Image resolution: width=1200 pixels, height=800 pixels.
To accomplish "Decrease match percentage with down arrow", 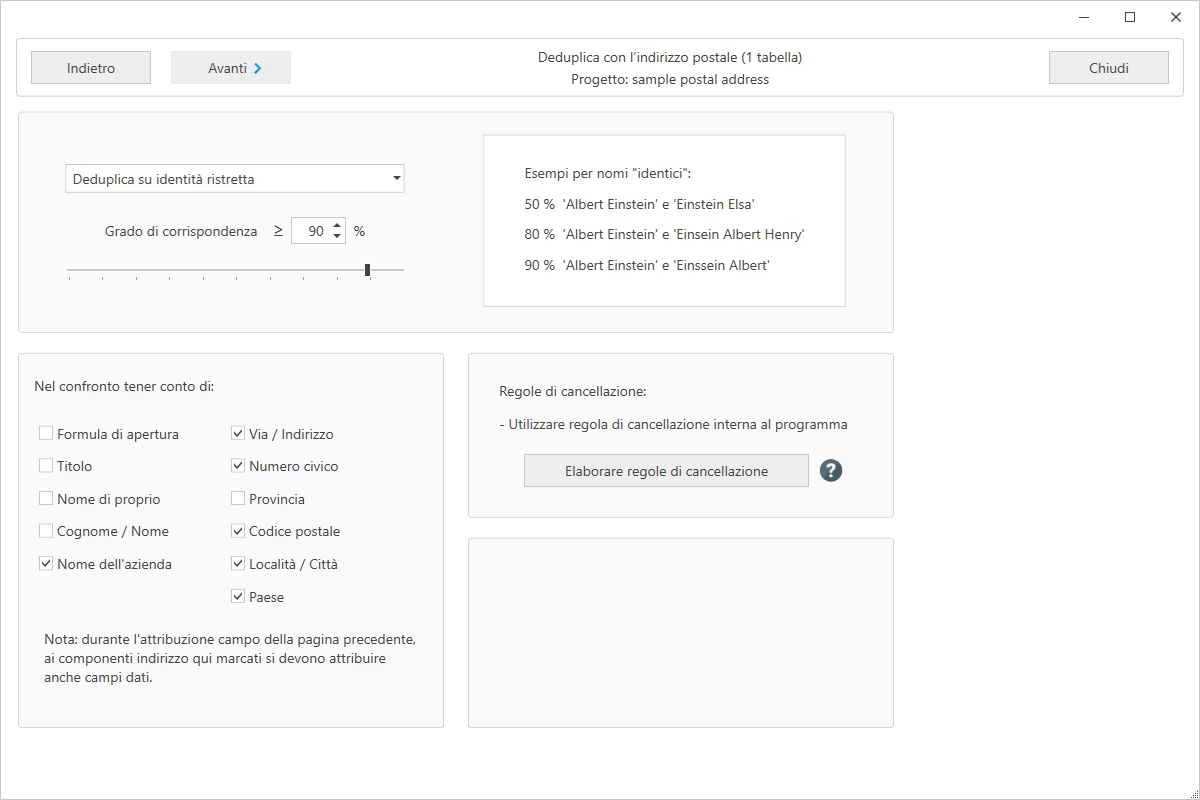I will tap(337, 237).
